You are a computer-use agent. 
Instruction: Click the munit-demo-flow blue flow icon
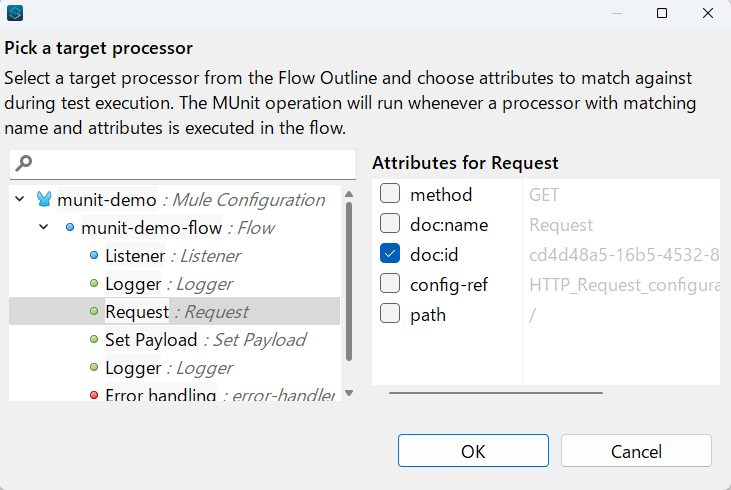point(69,228)
